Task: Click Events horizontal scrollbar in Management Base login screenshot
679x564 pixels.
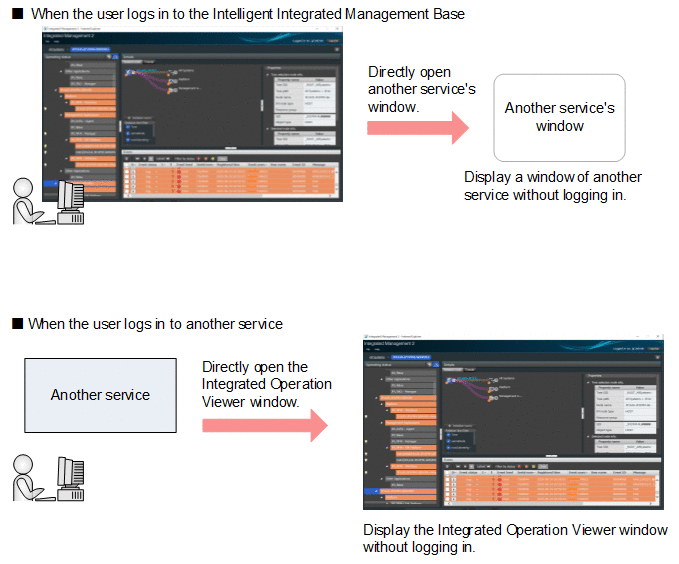Action: (x=229, y=196)
